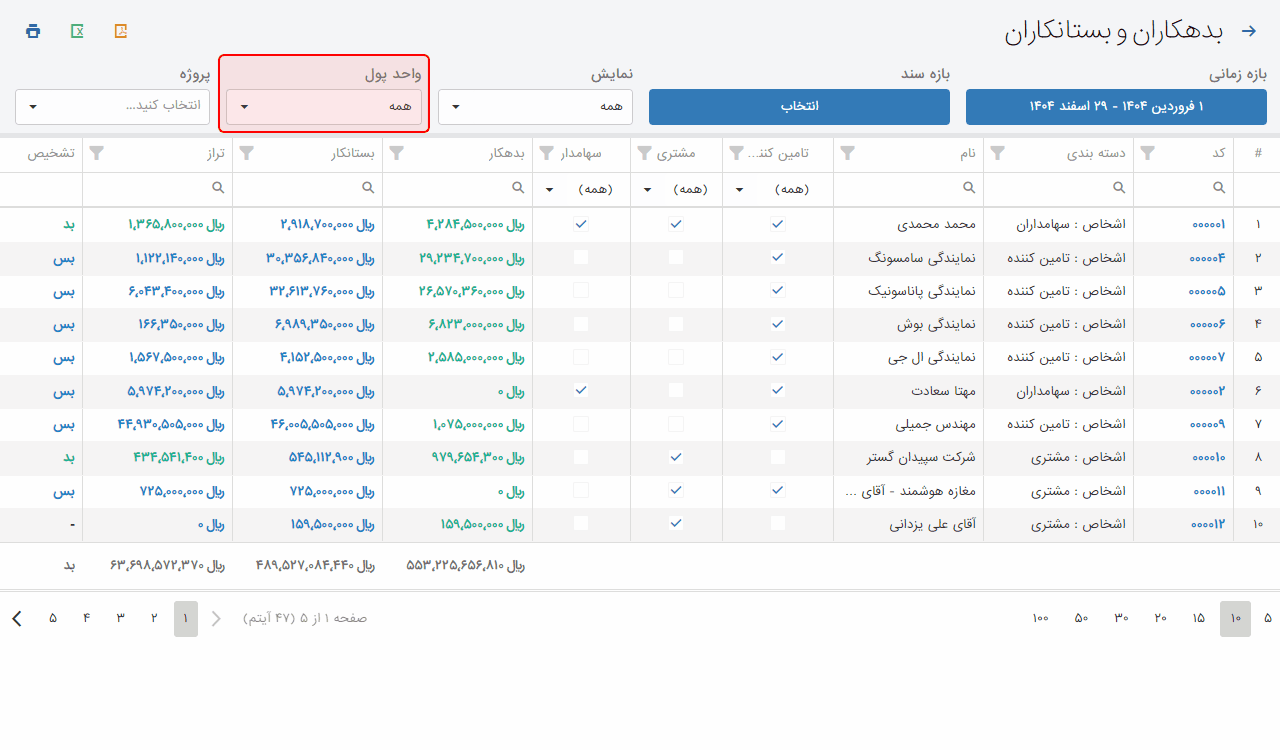Open the واحد پول dropdown

pyautogui.click(x=324, y=107)
